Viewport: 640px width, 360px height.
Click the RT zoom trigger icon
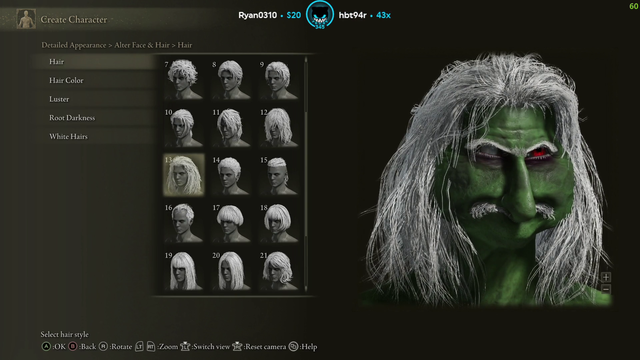pyautogui.click(x=151, y=347)
